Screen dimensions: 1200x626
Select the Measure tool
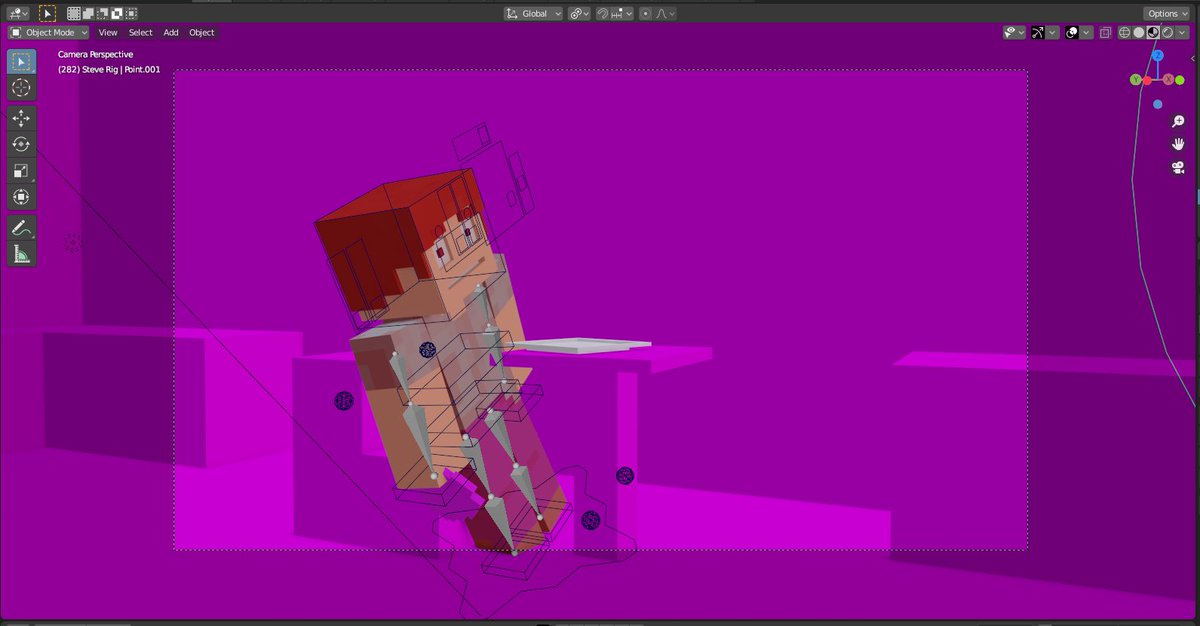(x=22, y=254)
